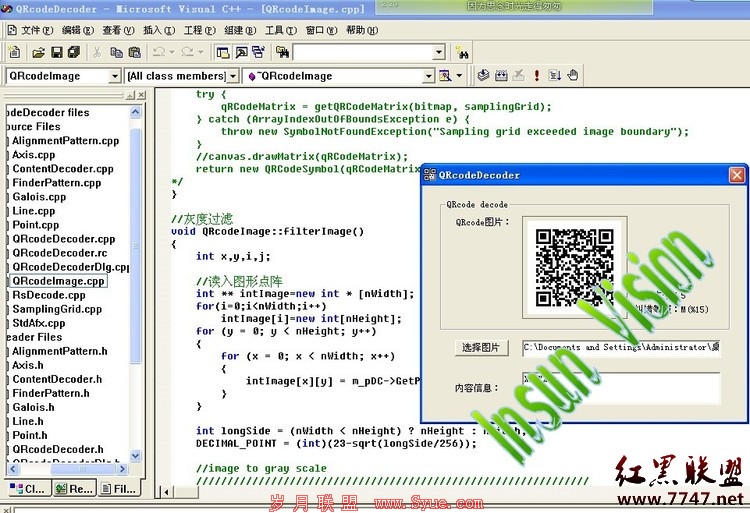Click the document icon left of 文件 menu
Screen dimensions: 750x513
[x=12, y=30]
